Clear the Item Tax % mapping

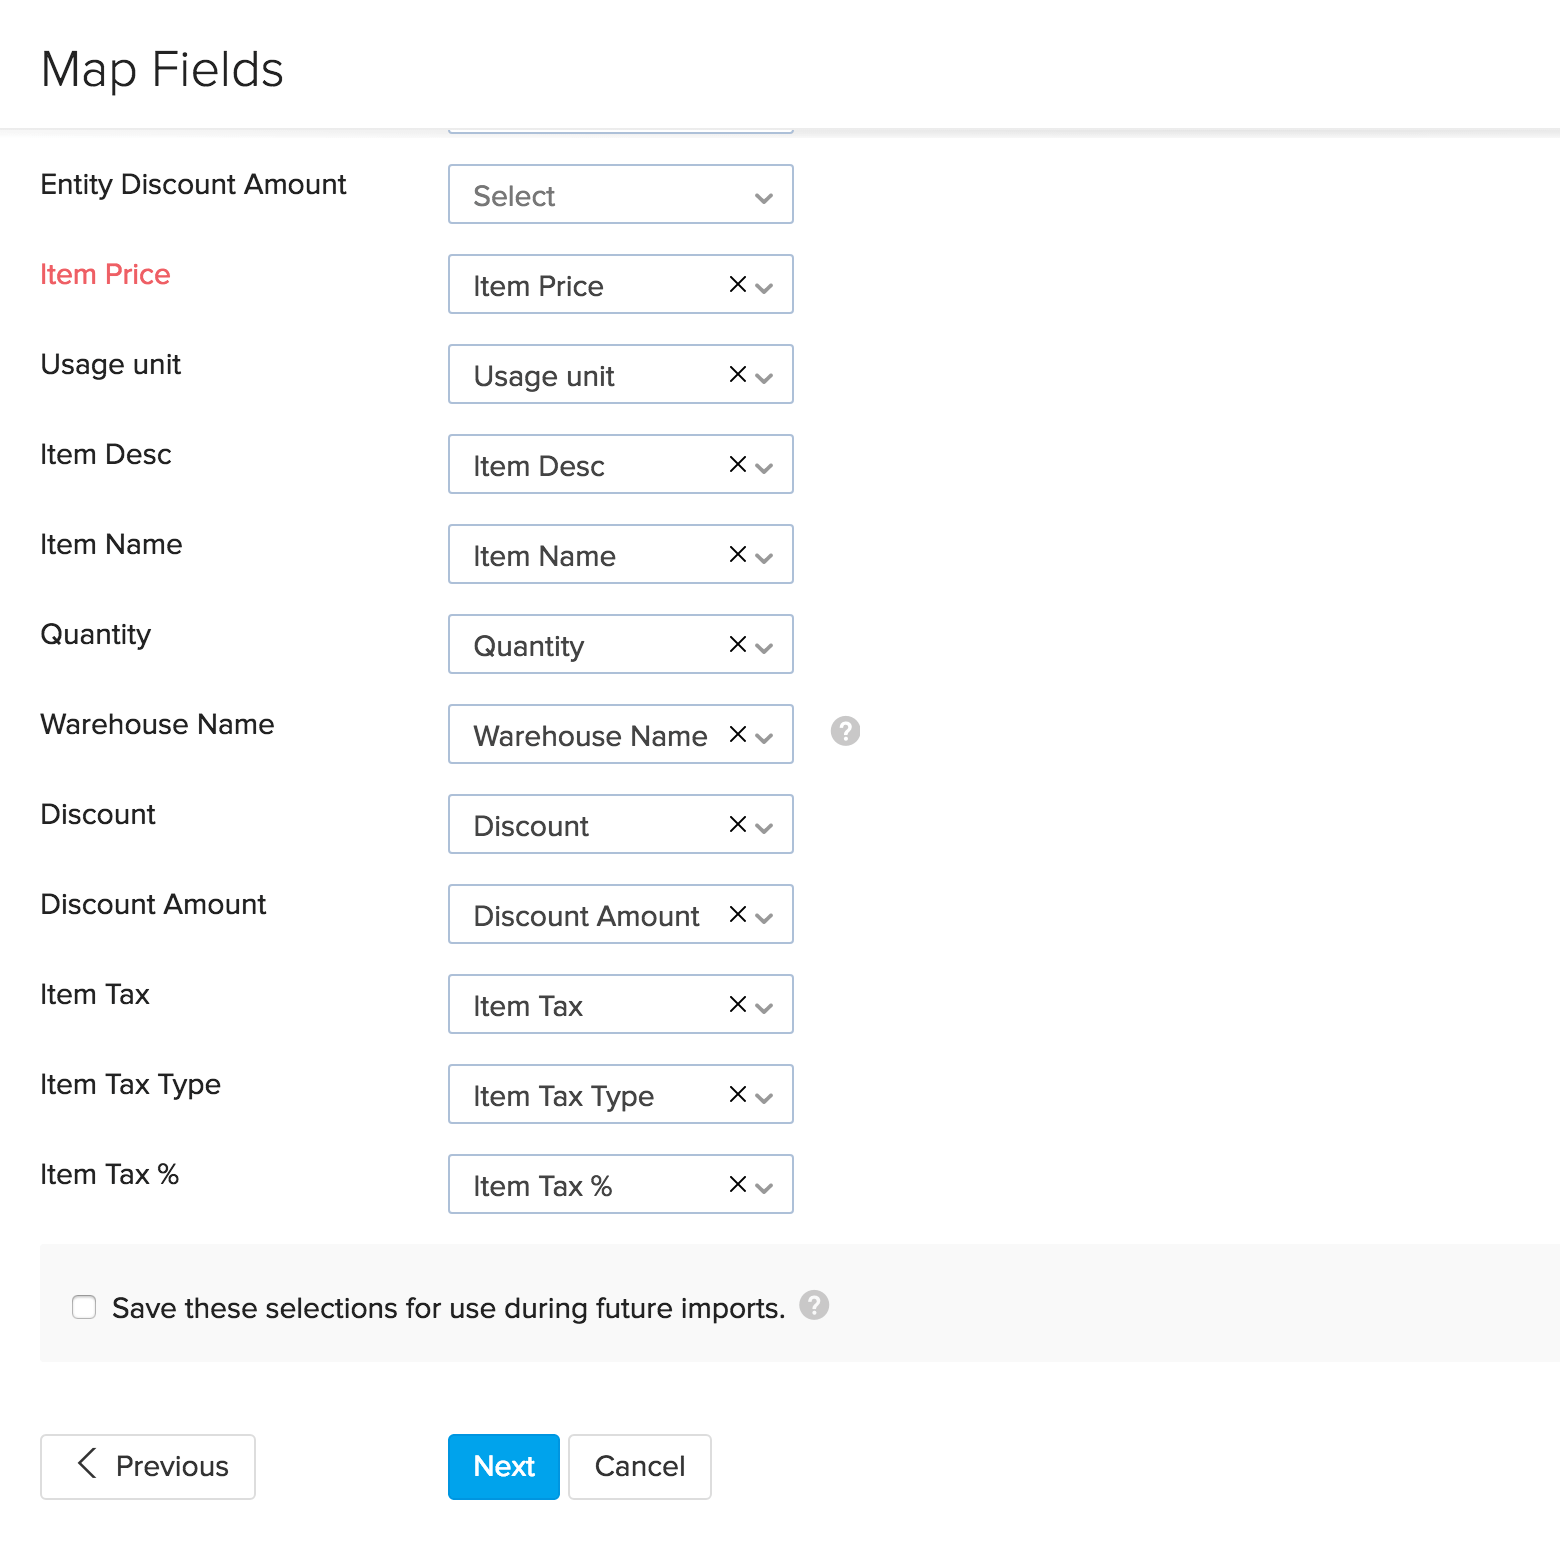737,1184
